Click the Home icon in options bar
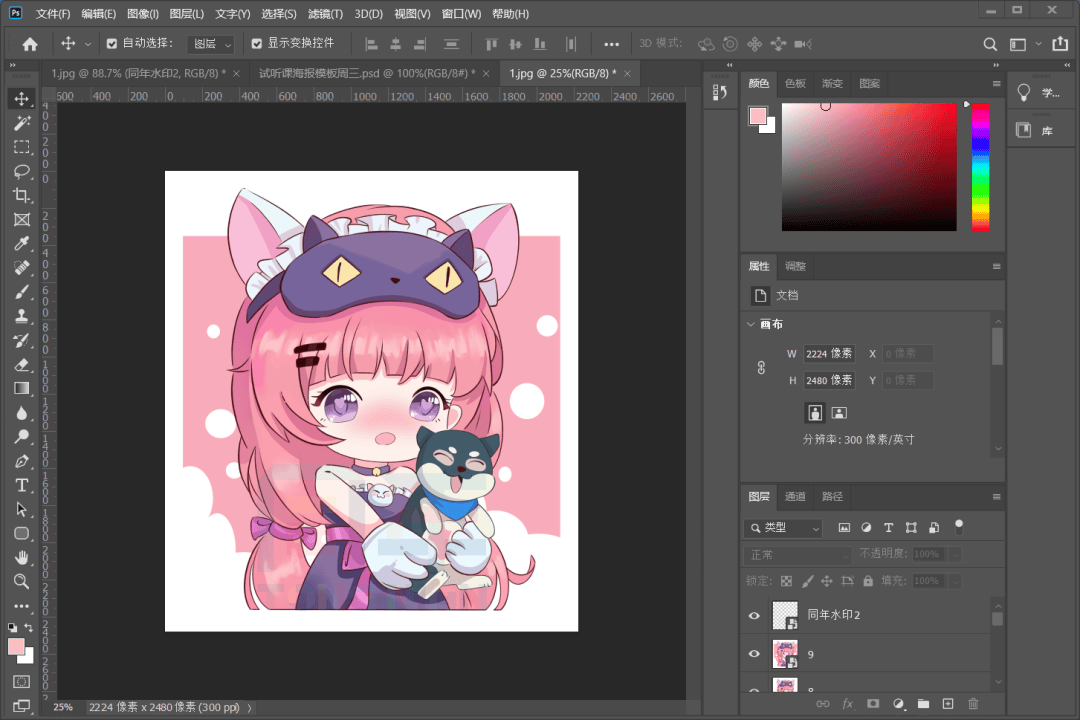The width and height of the screenshot is (1080, 720). (x=30, y=44)
